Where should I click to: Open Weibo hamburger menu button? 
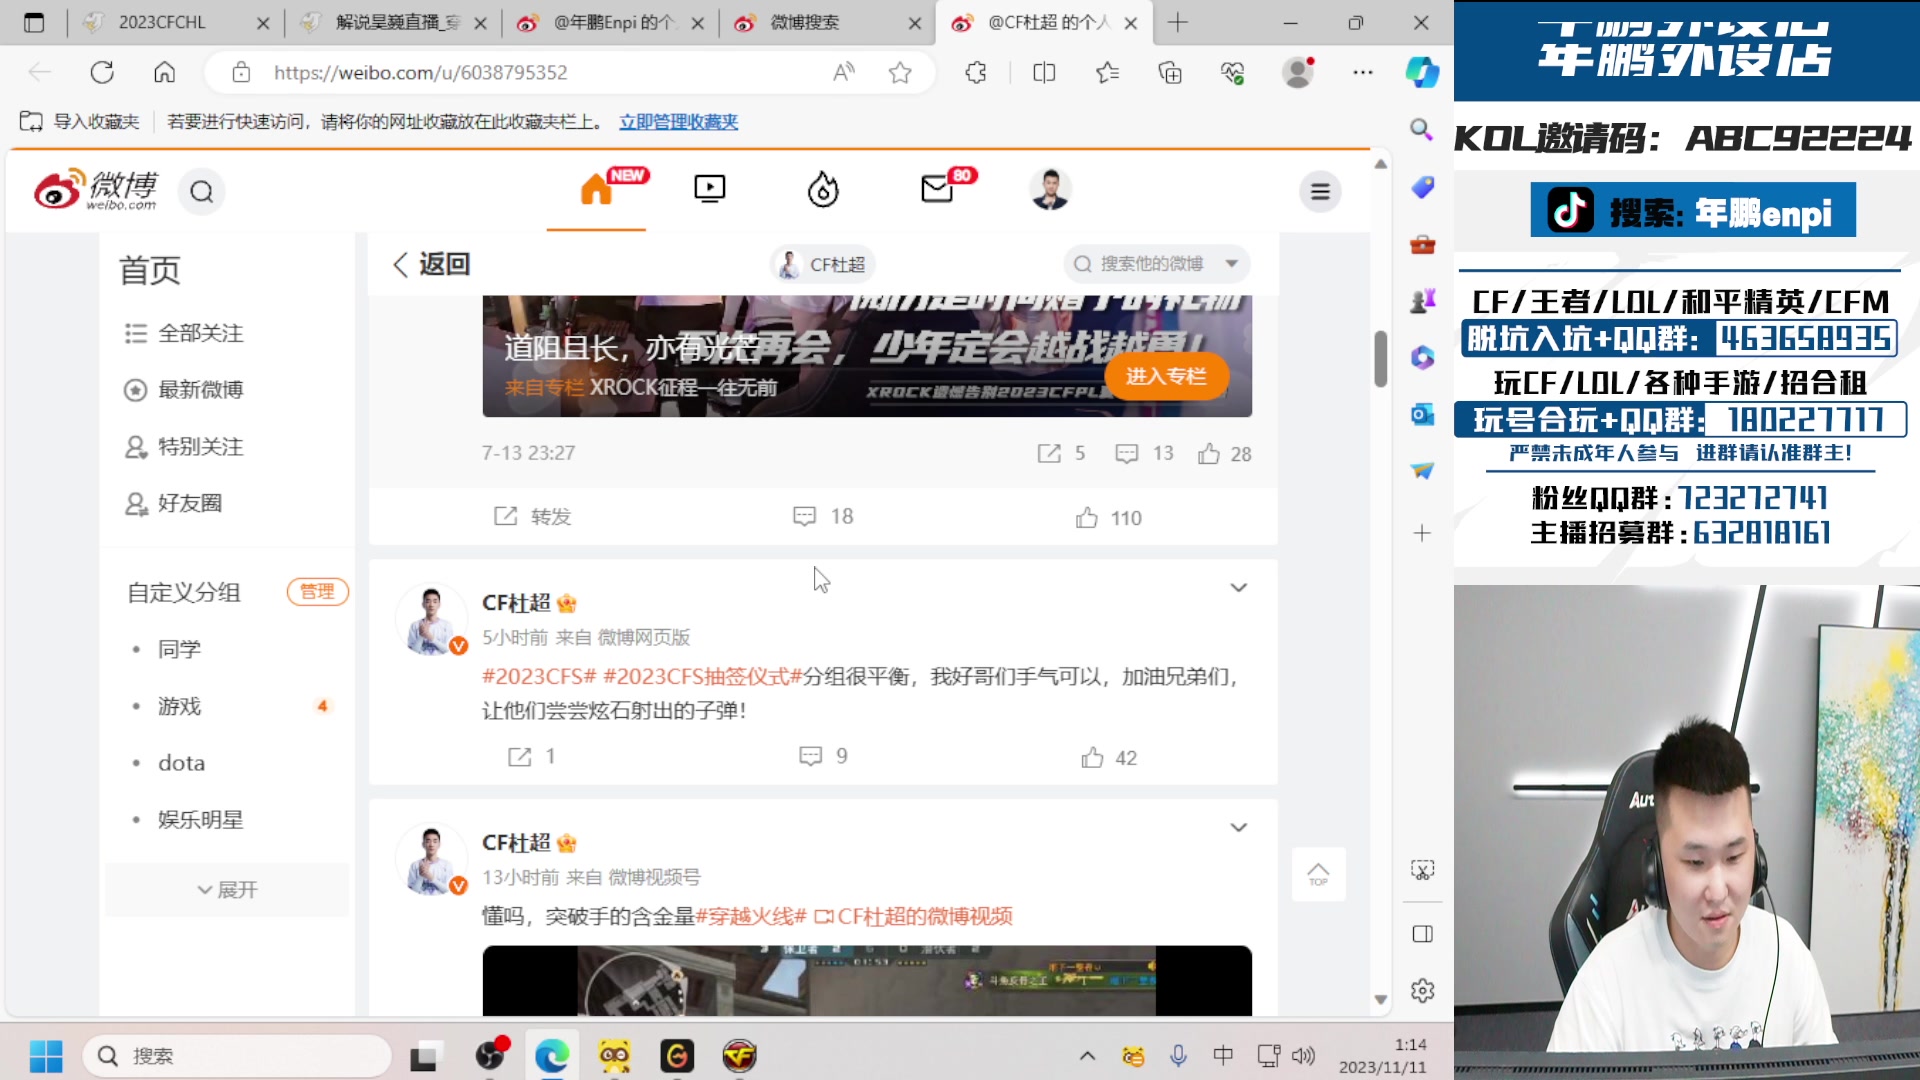coord(1320,191)
